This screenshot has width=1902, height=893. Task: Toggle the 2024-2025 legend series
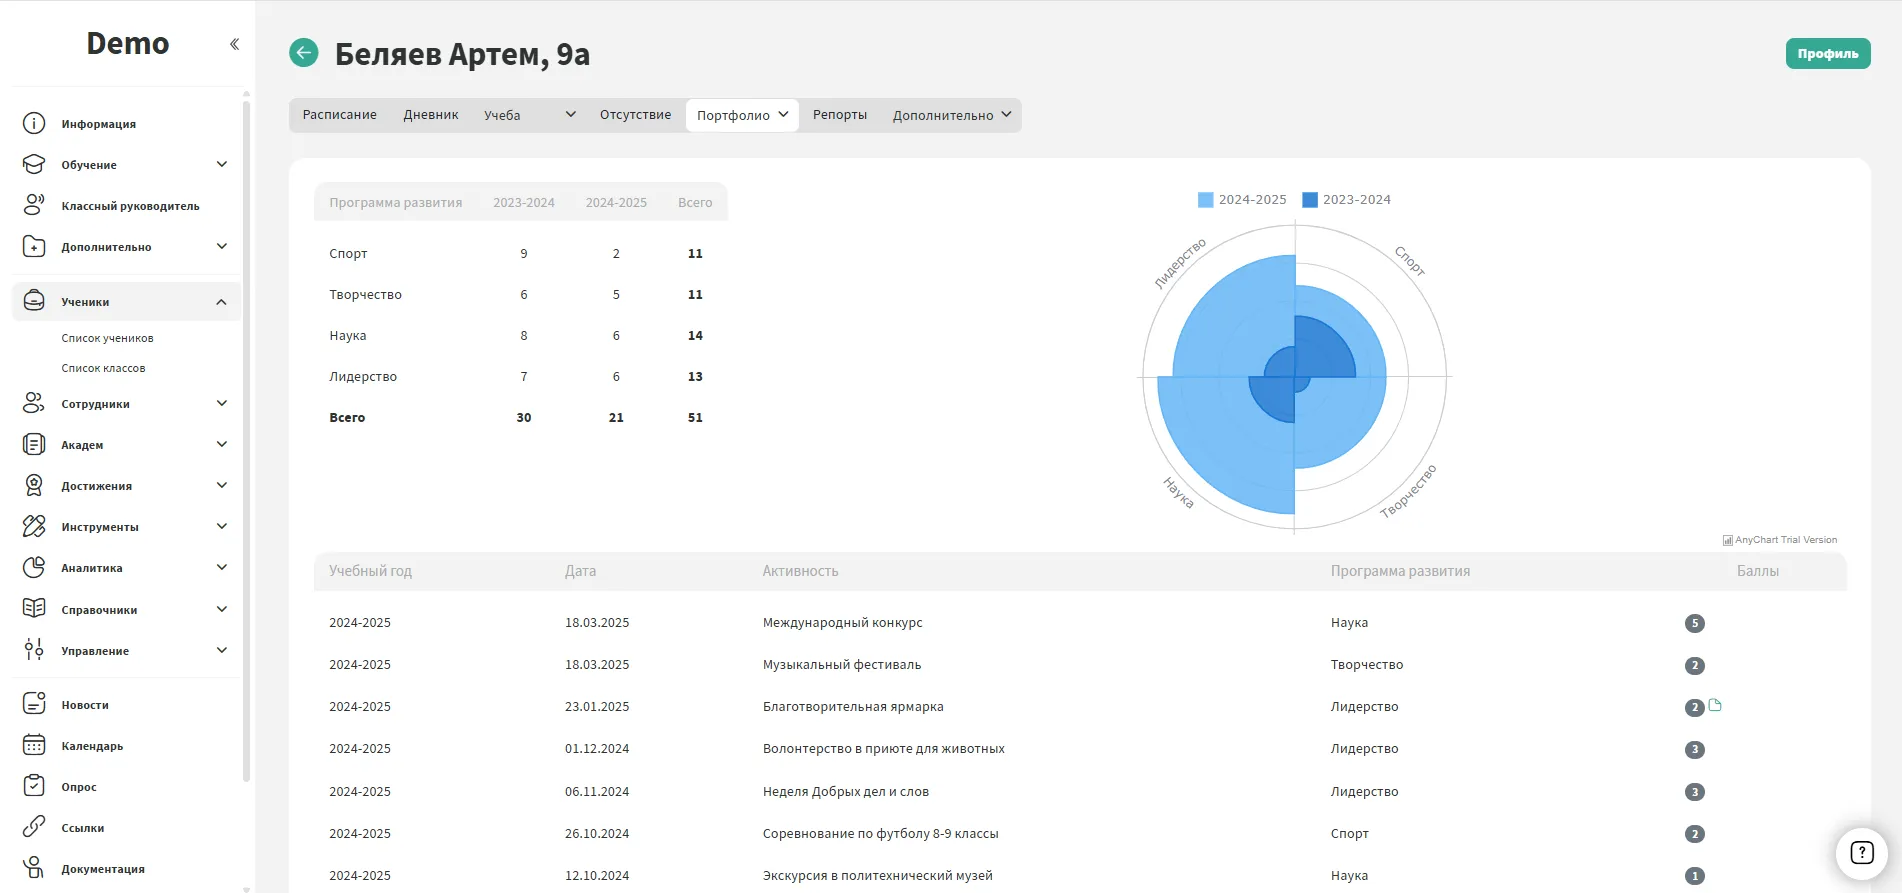click(1242, 200)
